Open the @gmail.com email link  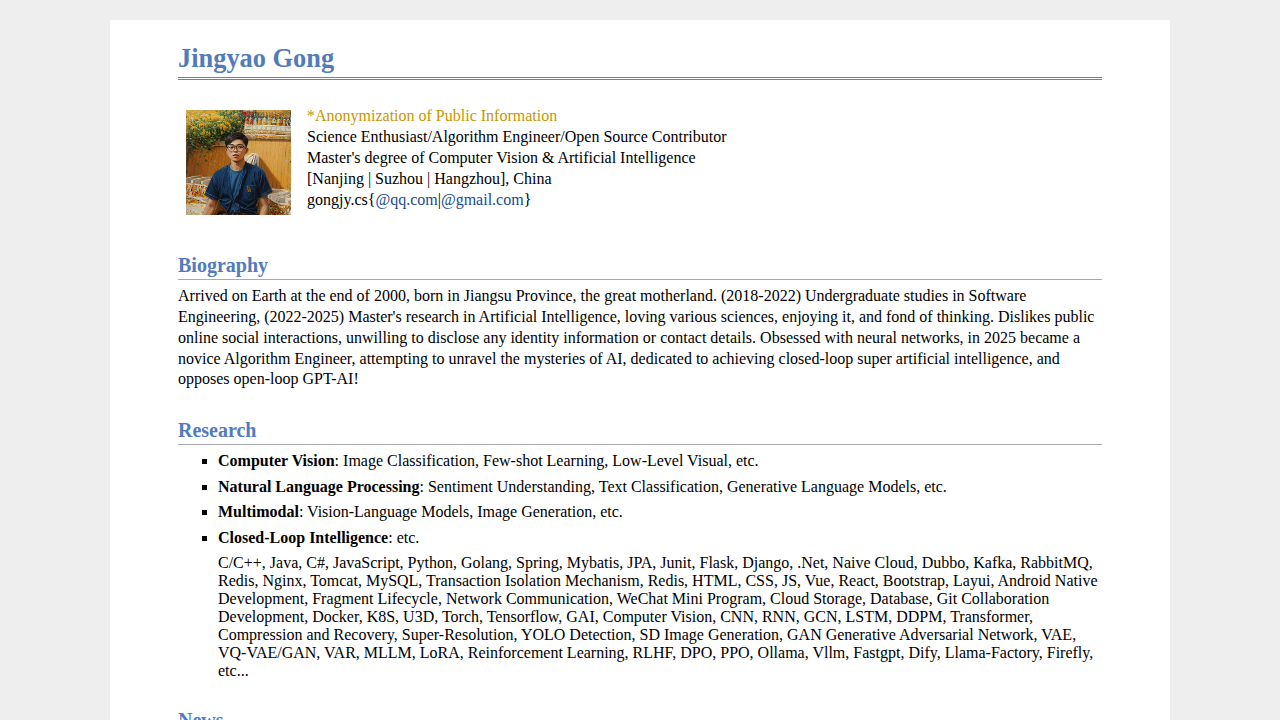click(x=482, y=200)
